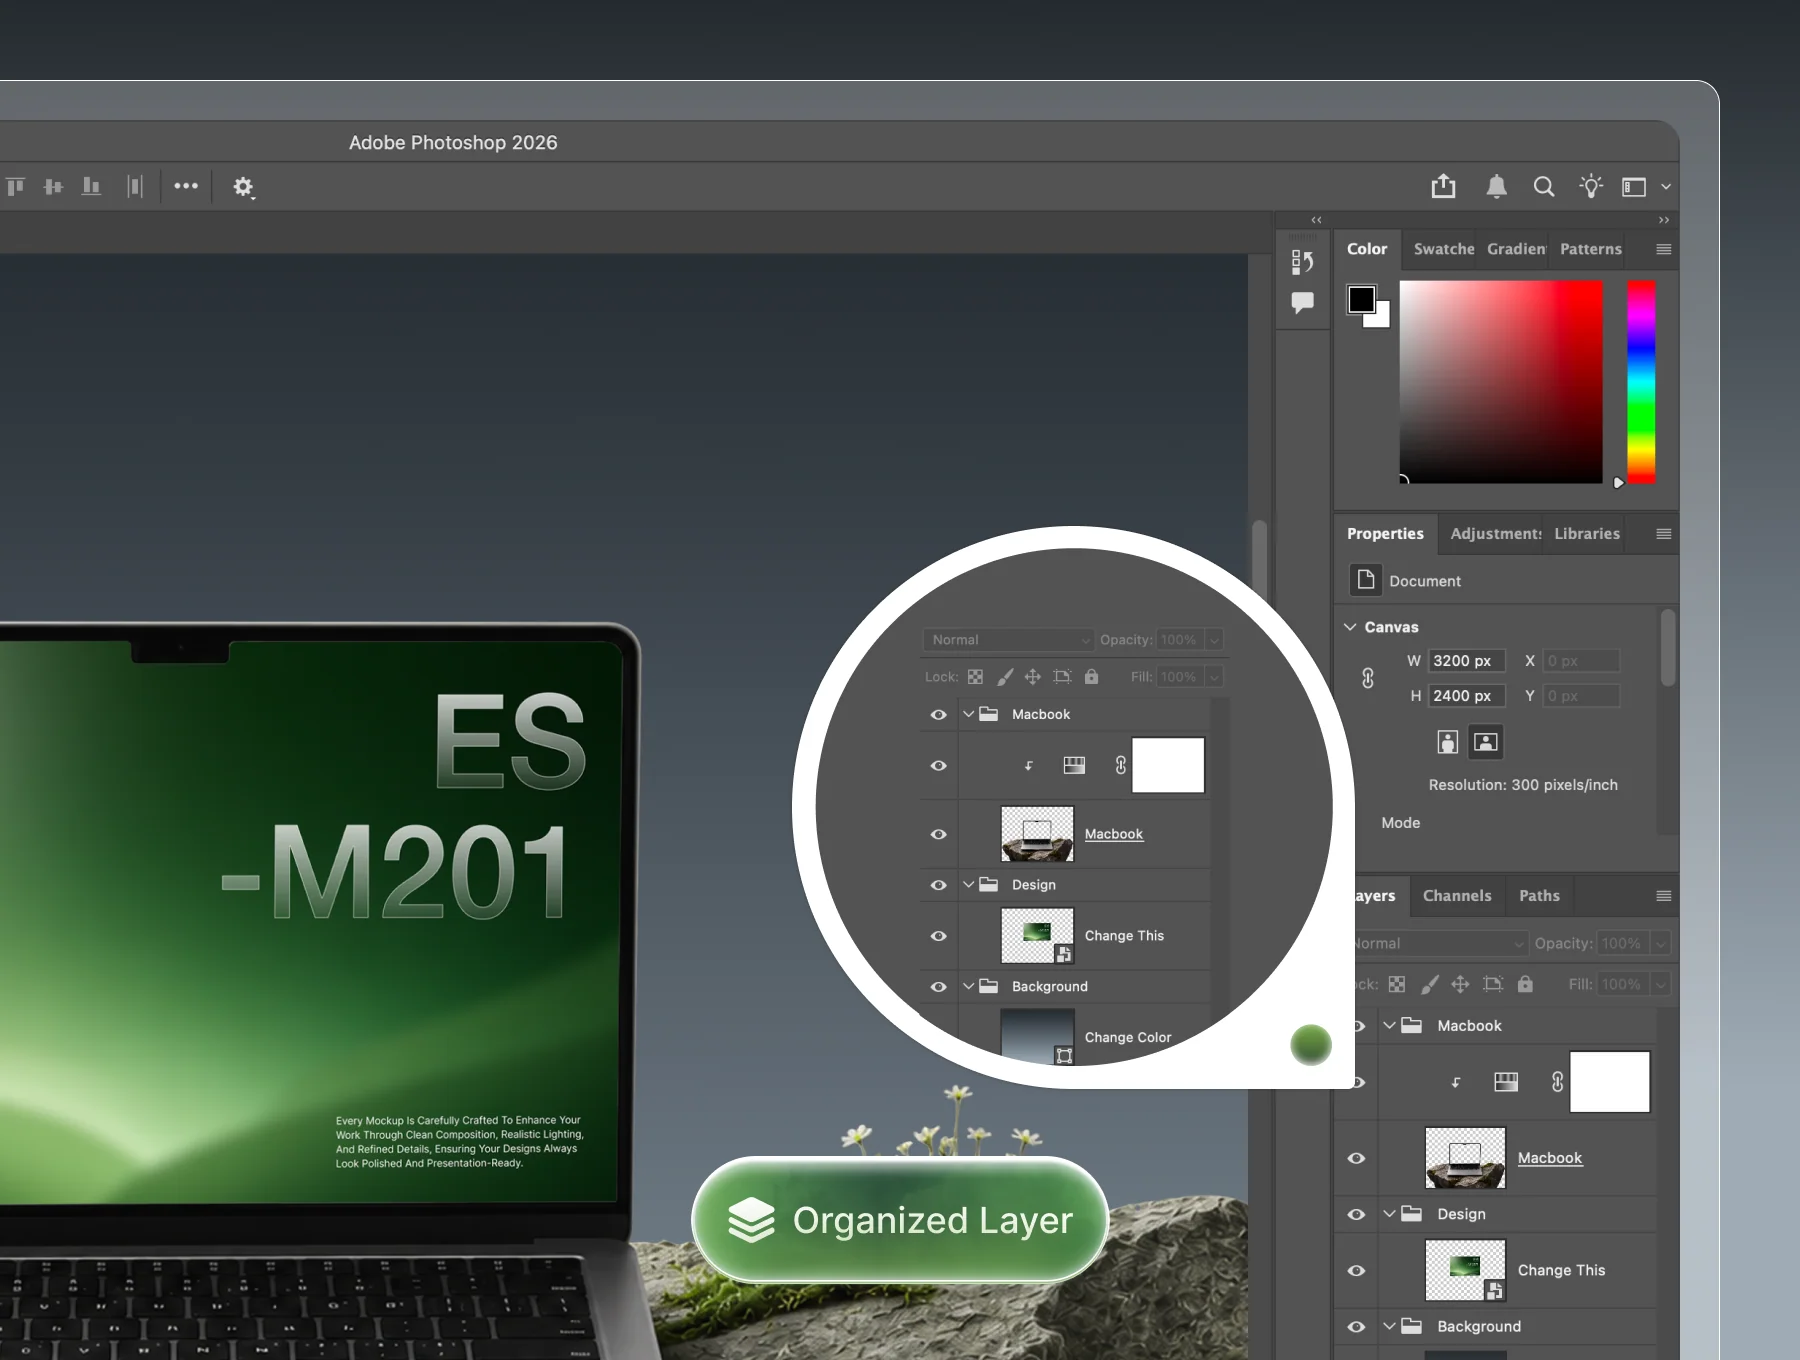Click the Organized Layer green button

pos(900,1220)
